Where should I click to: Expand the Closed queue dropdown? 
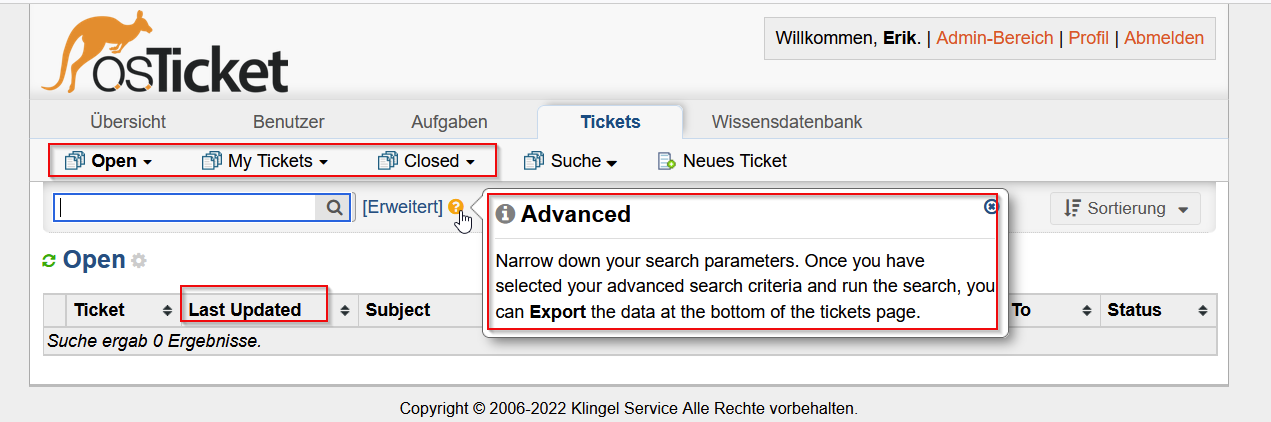pyautogui.click(x=425, y=161)
